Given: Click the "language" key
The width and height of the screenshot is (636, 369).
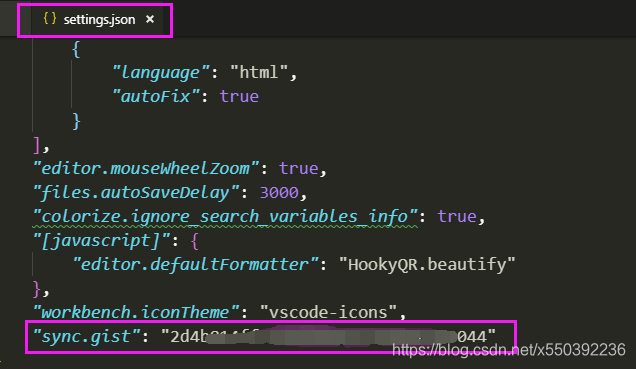Looking at the screenshot, I should tap(161, 72).
